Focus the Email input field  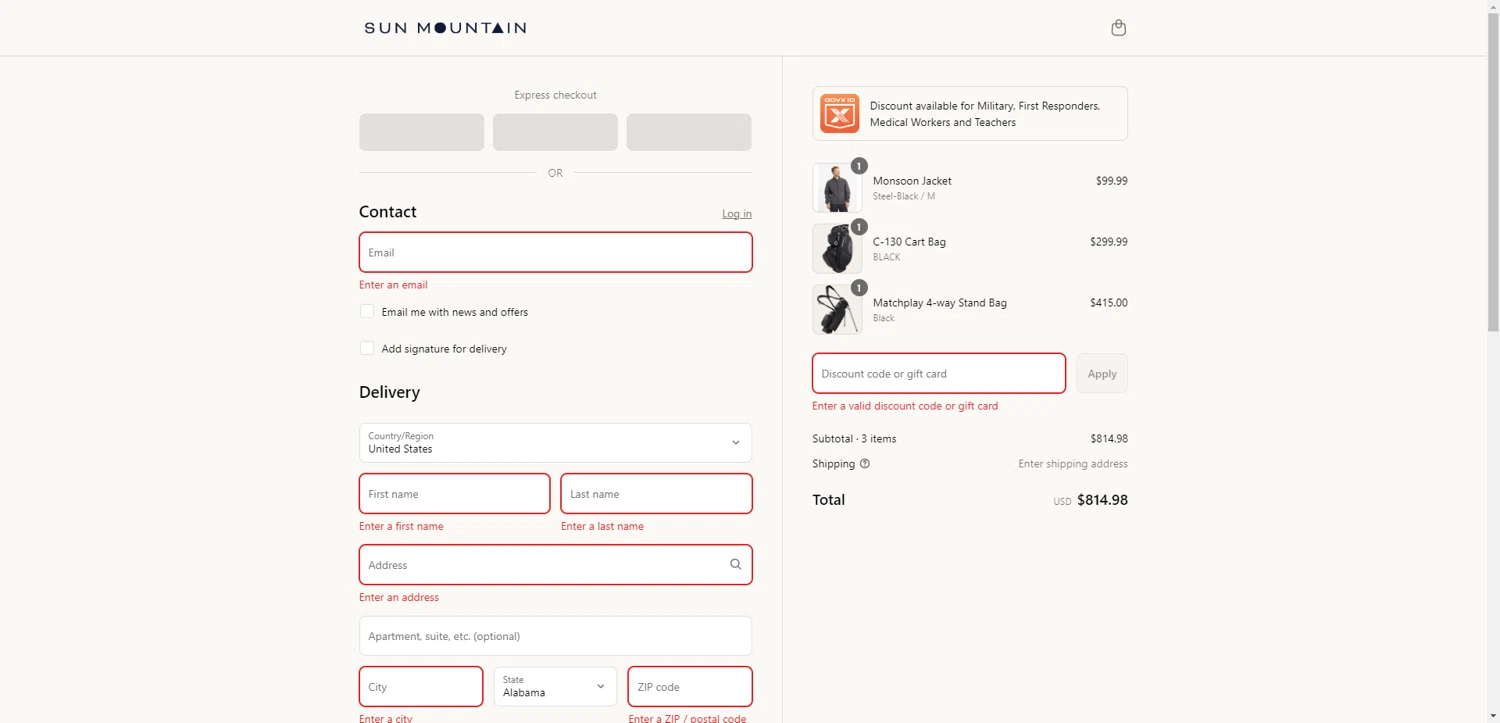point(555,252)
